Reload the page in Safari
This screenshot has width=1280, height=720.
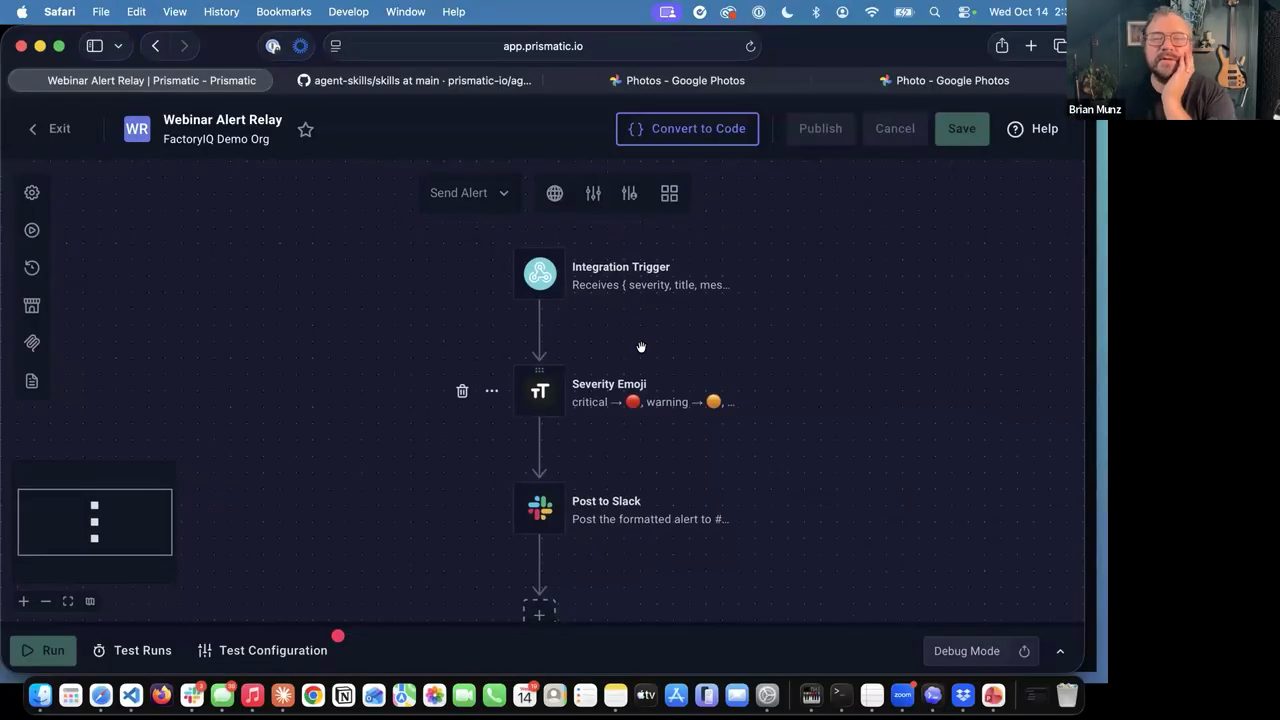coord(750,46)
